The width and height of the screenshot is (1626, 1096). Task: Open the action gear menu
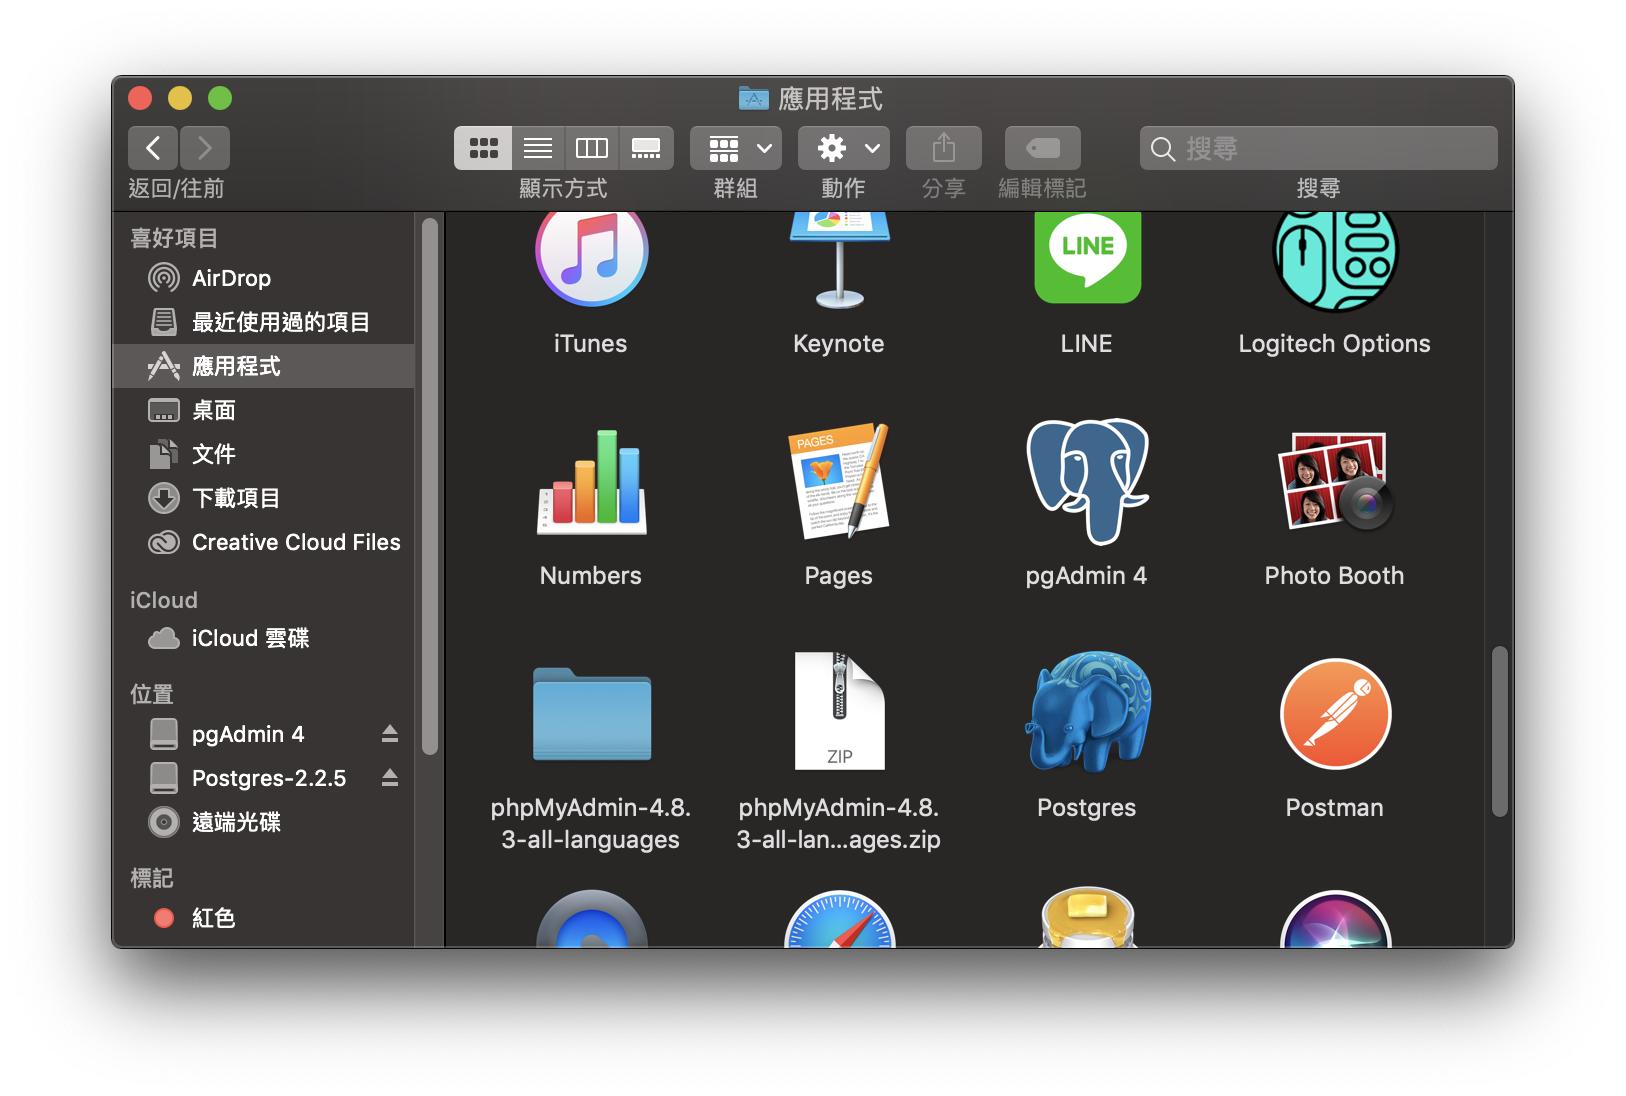tap(844, 148)
